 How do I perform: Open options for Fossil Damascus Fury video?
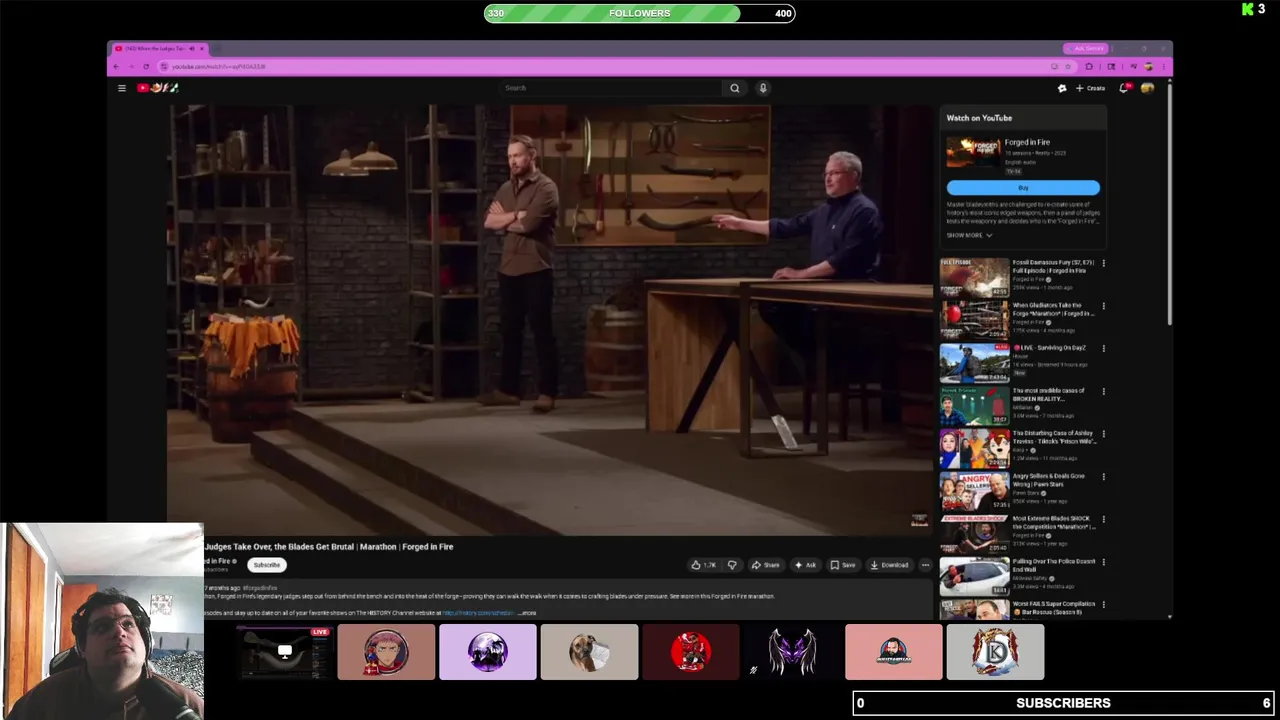tap(1103, 263)
